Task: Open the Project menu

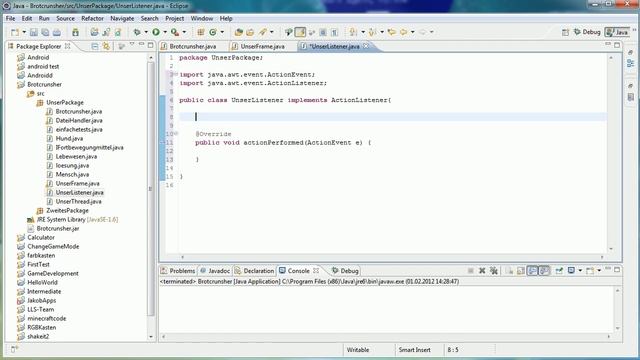Action: tap(175, 18)
